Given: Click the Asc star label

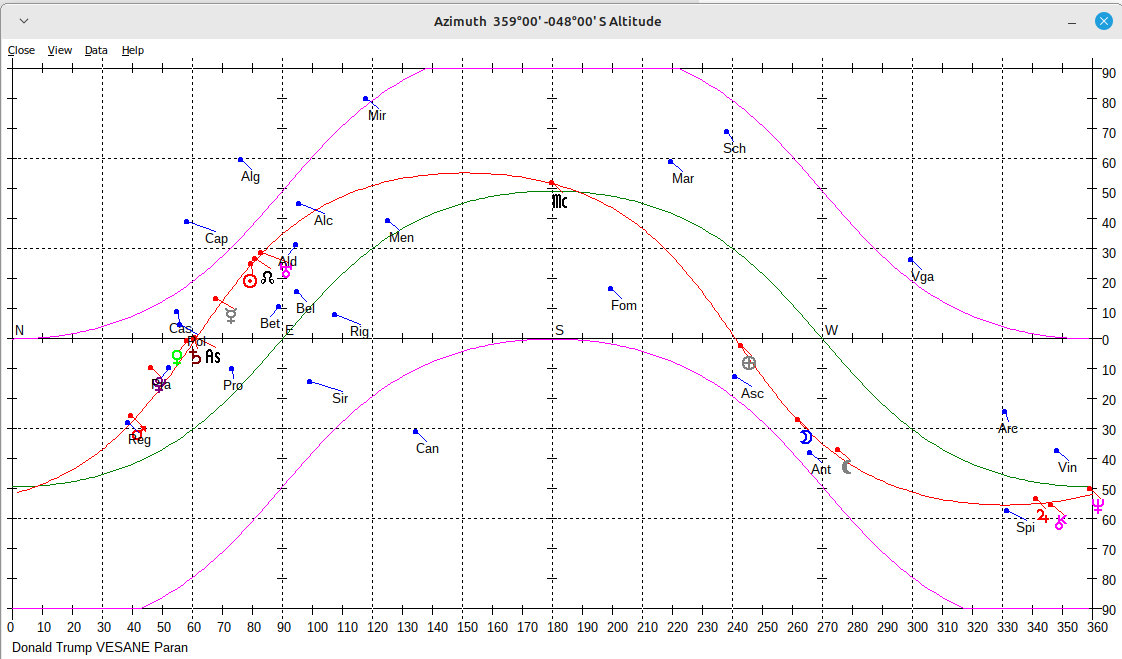Looking at the screenshot, I should click(x=752, y=394).
